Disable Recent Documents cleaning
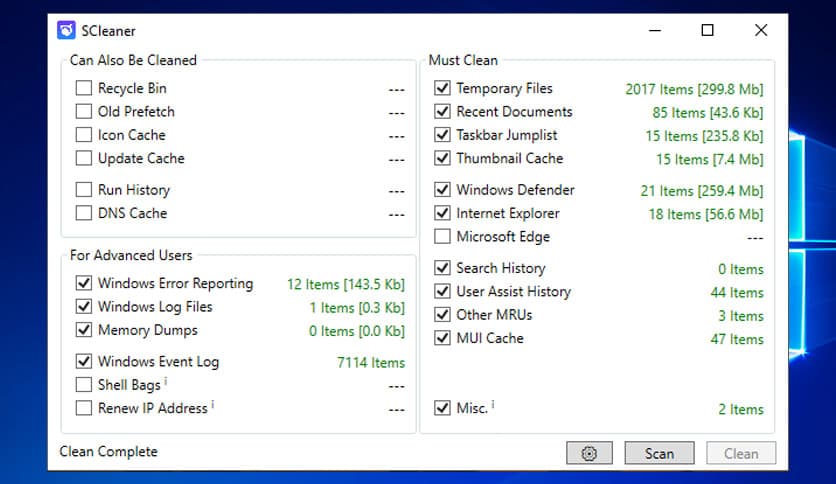The image size is (836, 484). [x=442, y=111]
